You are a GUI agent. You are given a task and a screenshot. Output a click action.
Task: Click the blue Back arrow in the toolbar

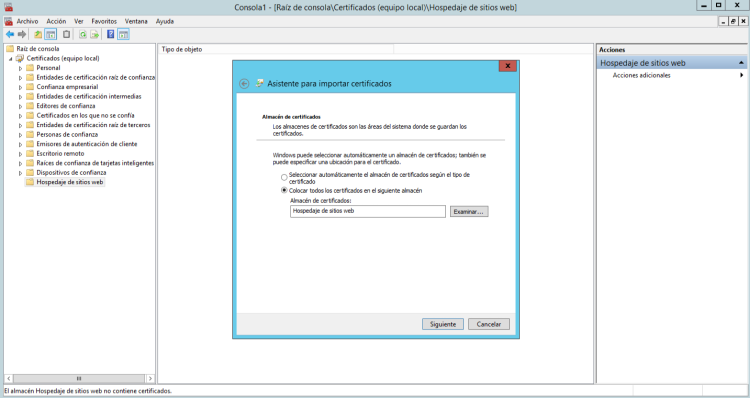click(10, 34)
